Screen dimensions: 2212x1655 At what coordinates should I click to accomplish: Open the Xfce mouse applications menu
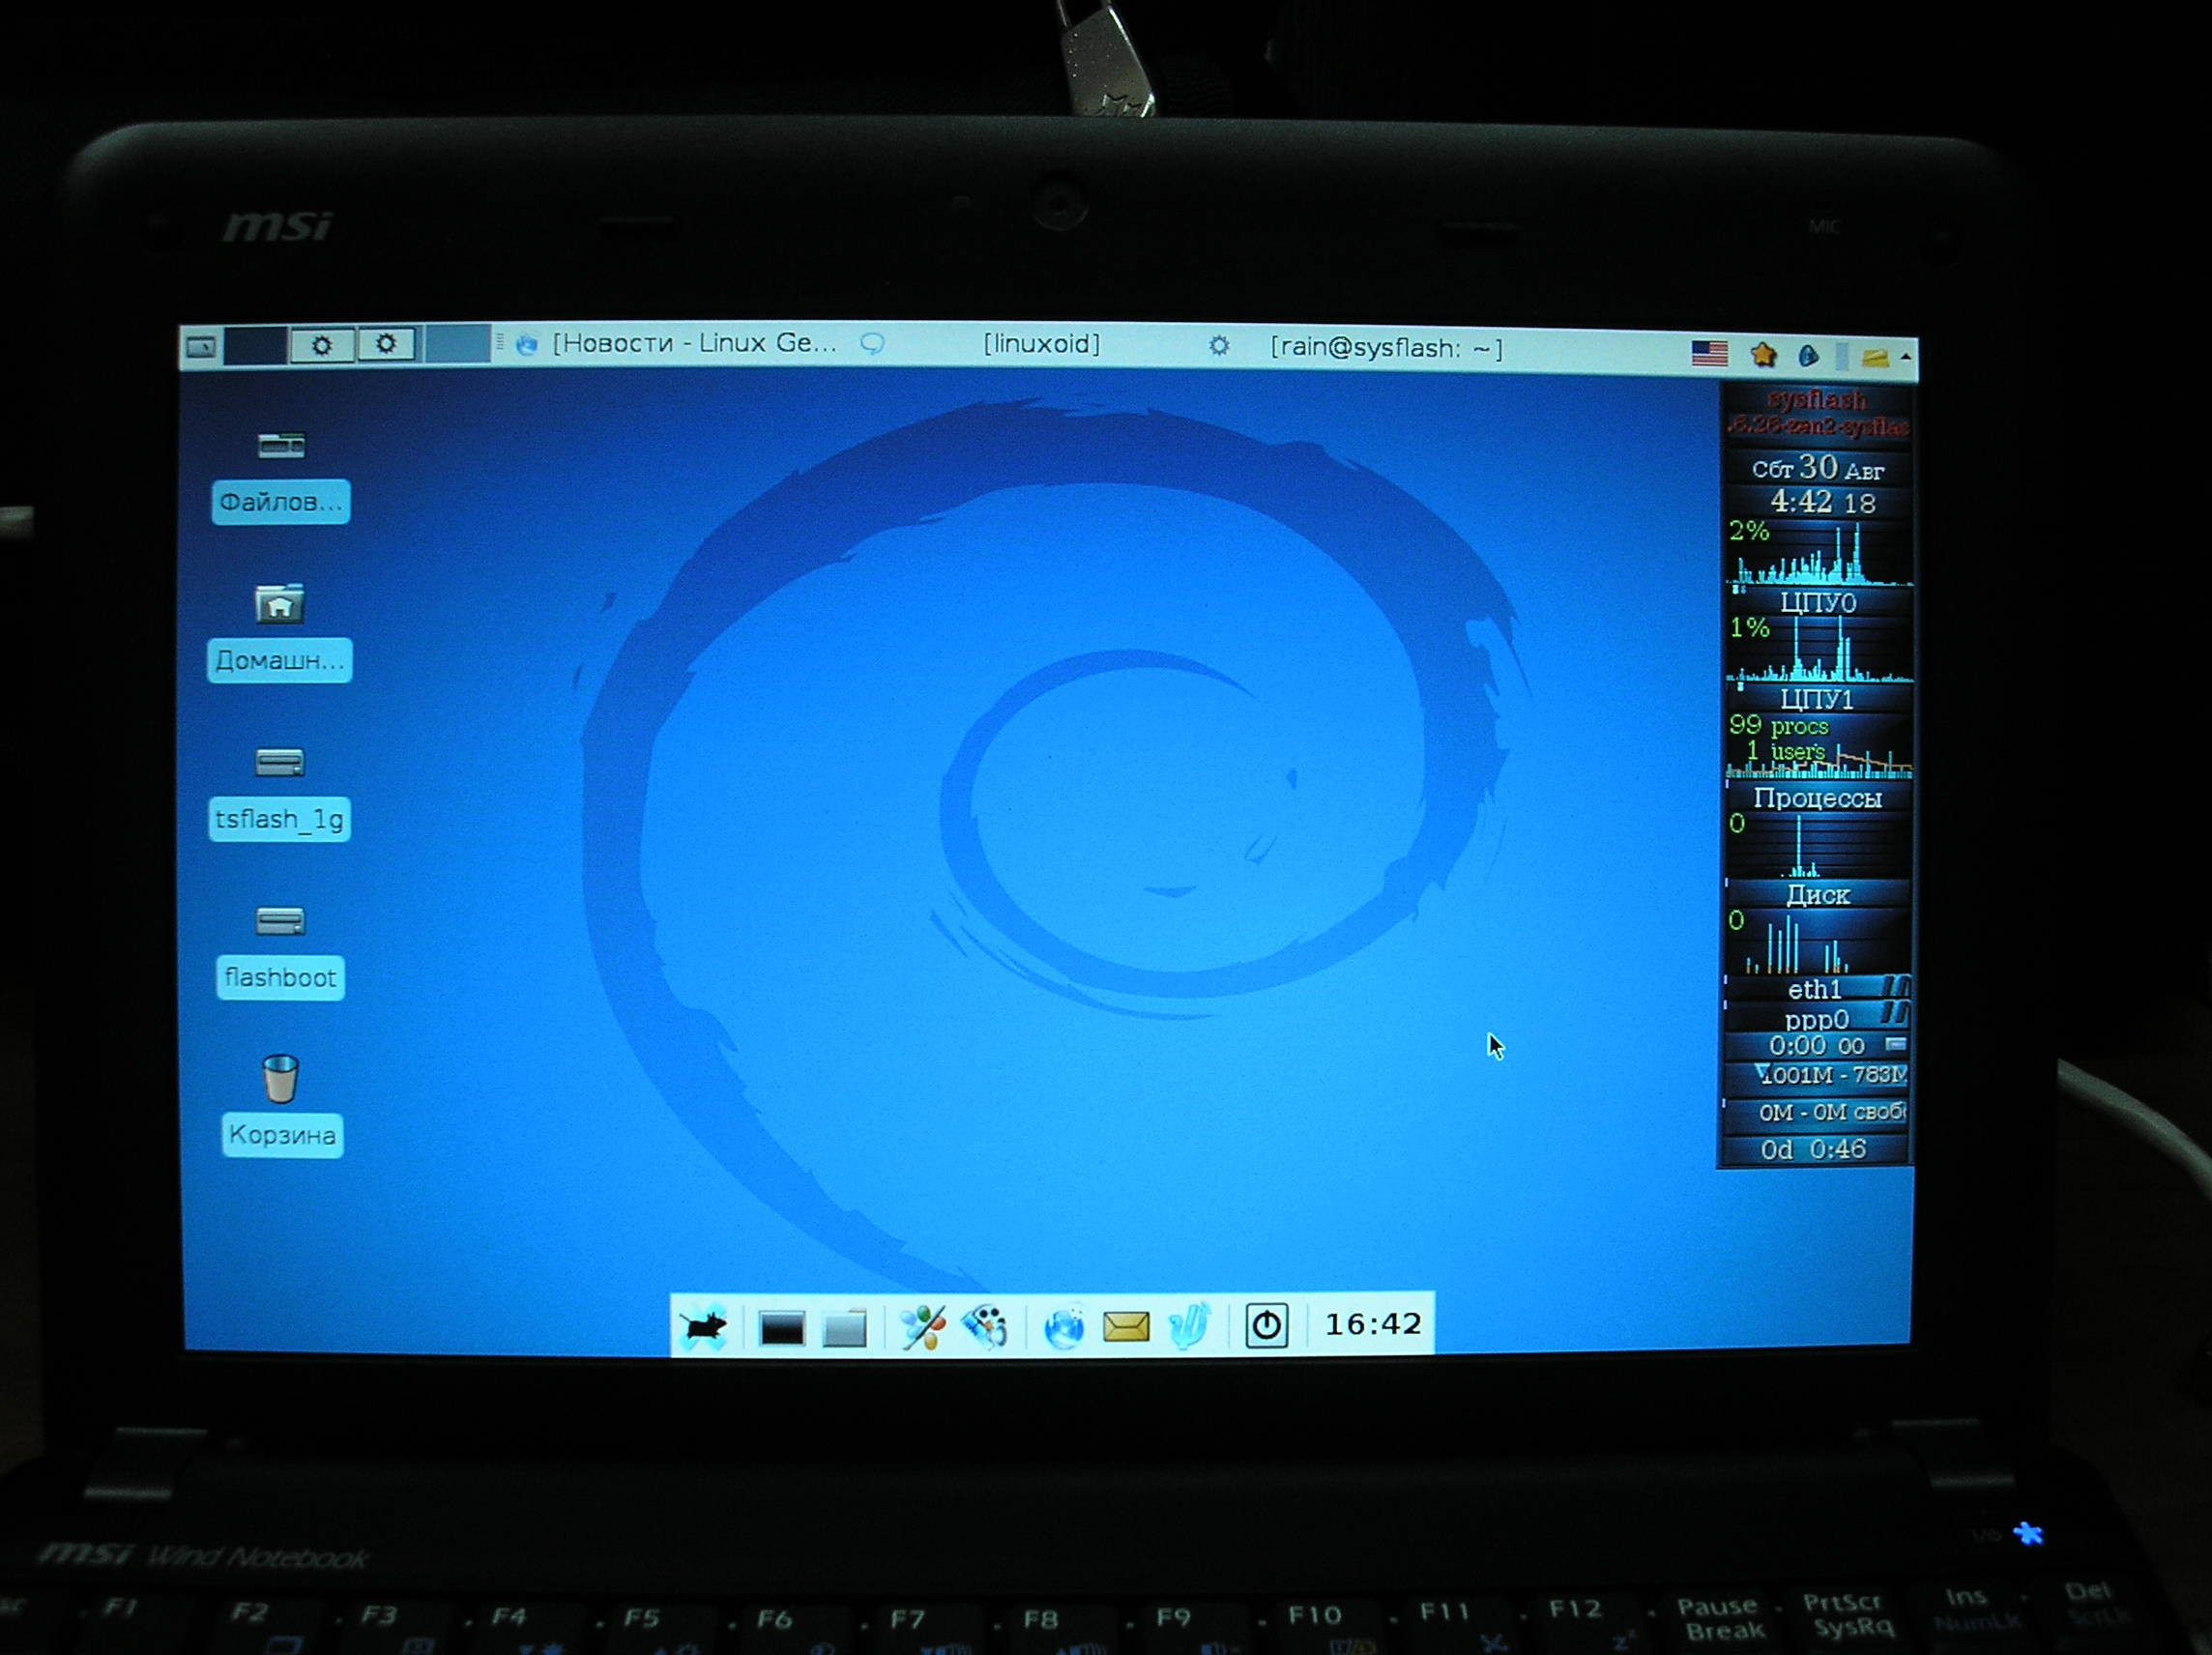tap(704, 1327)
